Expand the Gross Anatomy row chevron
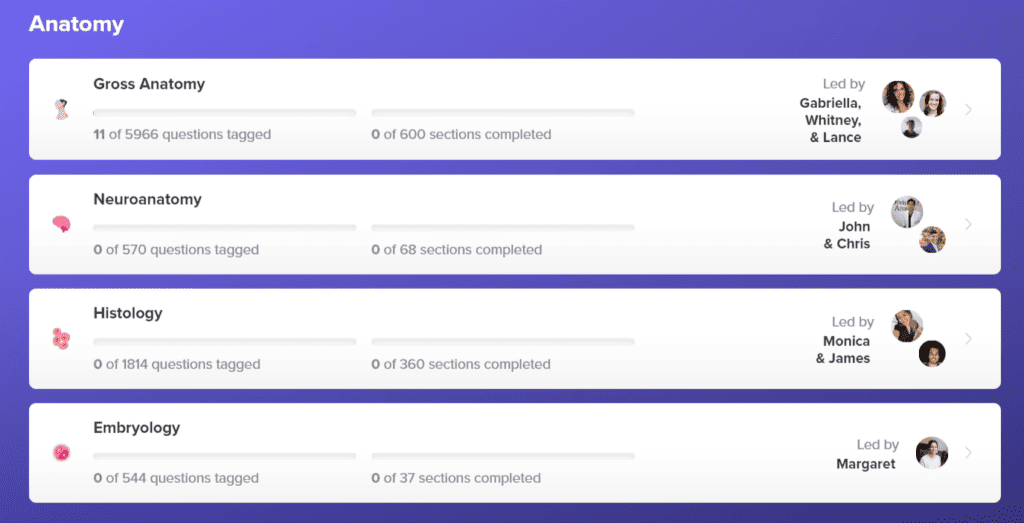 point(968,109)
